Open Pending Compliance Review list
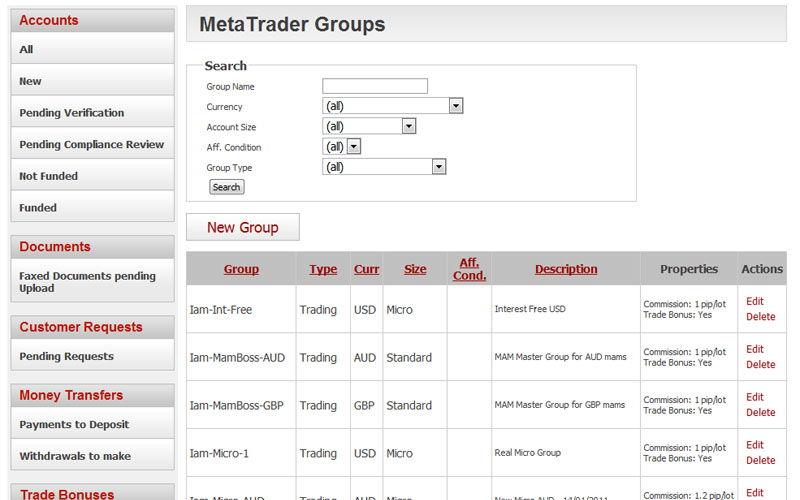800x500 pixels. 92,144
